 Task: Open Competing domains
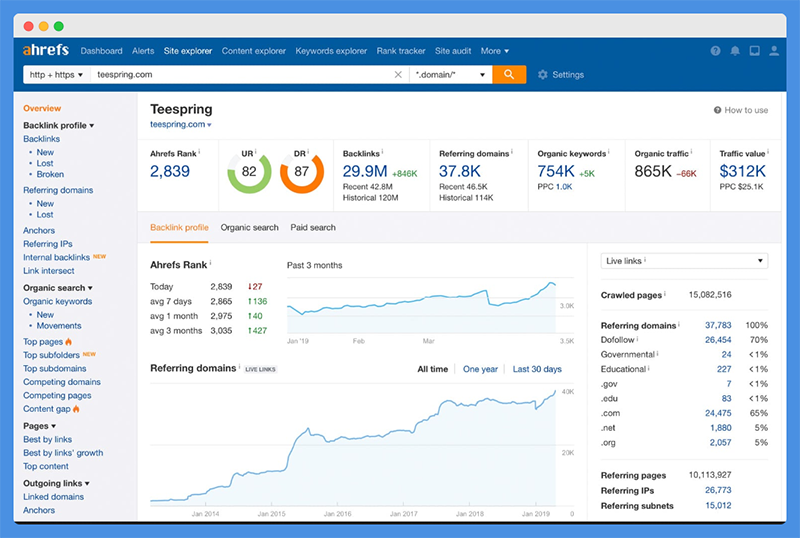62,382
